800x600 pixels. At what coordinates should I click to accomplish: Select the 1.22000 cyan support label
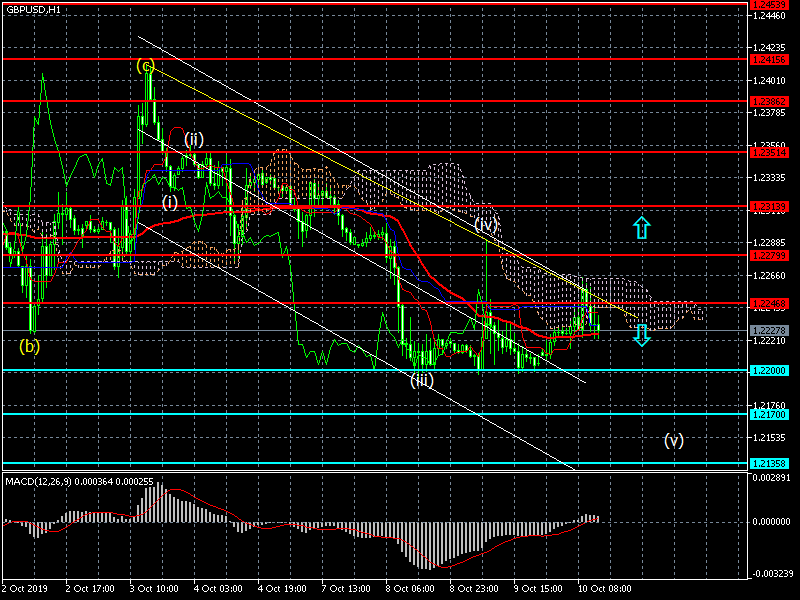pos(769,371)
